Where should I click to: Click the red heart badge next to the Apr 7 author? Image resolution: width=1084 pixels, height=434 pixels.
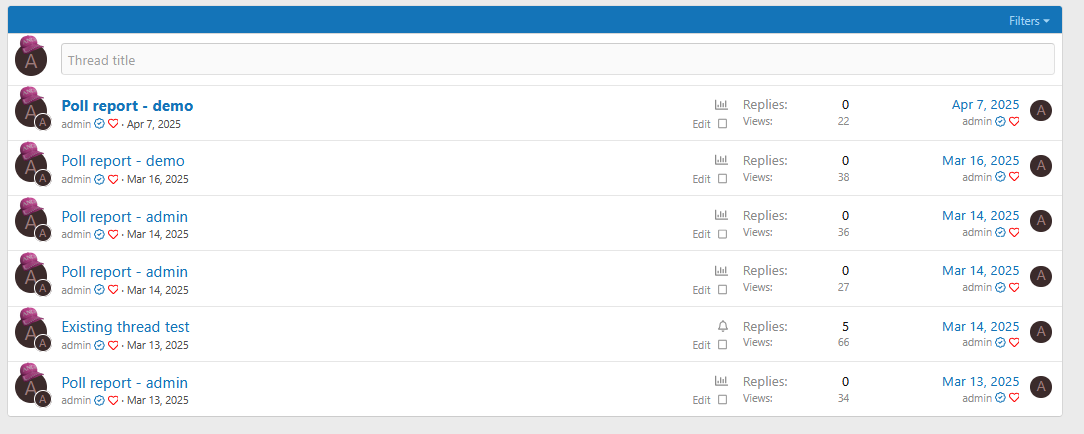tap(113, 124)
